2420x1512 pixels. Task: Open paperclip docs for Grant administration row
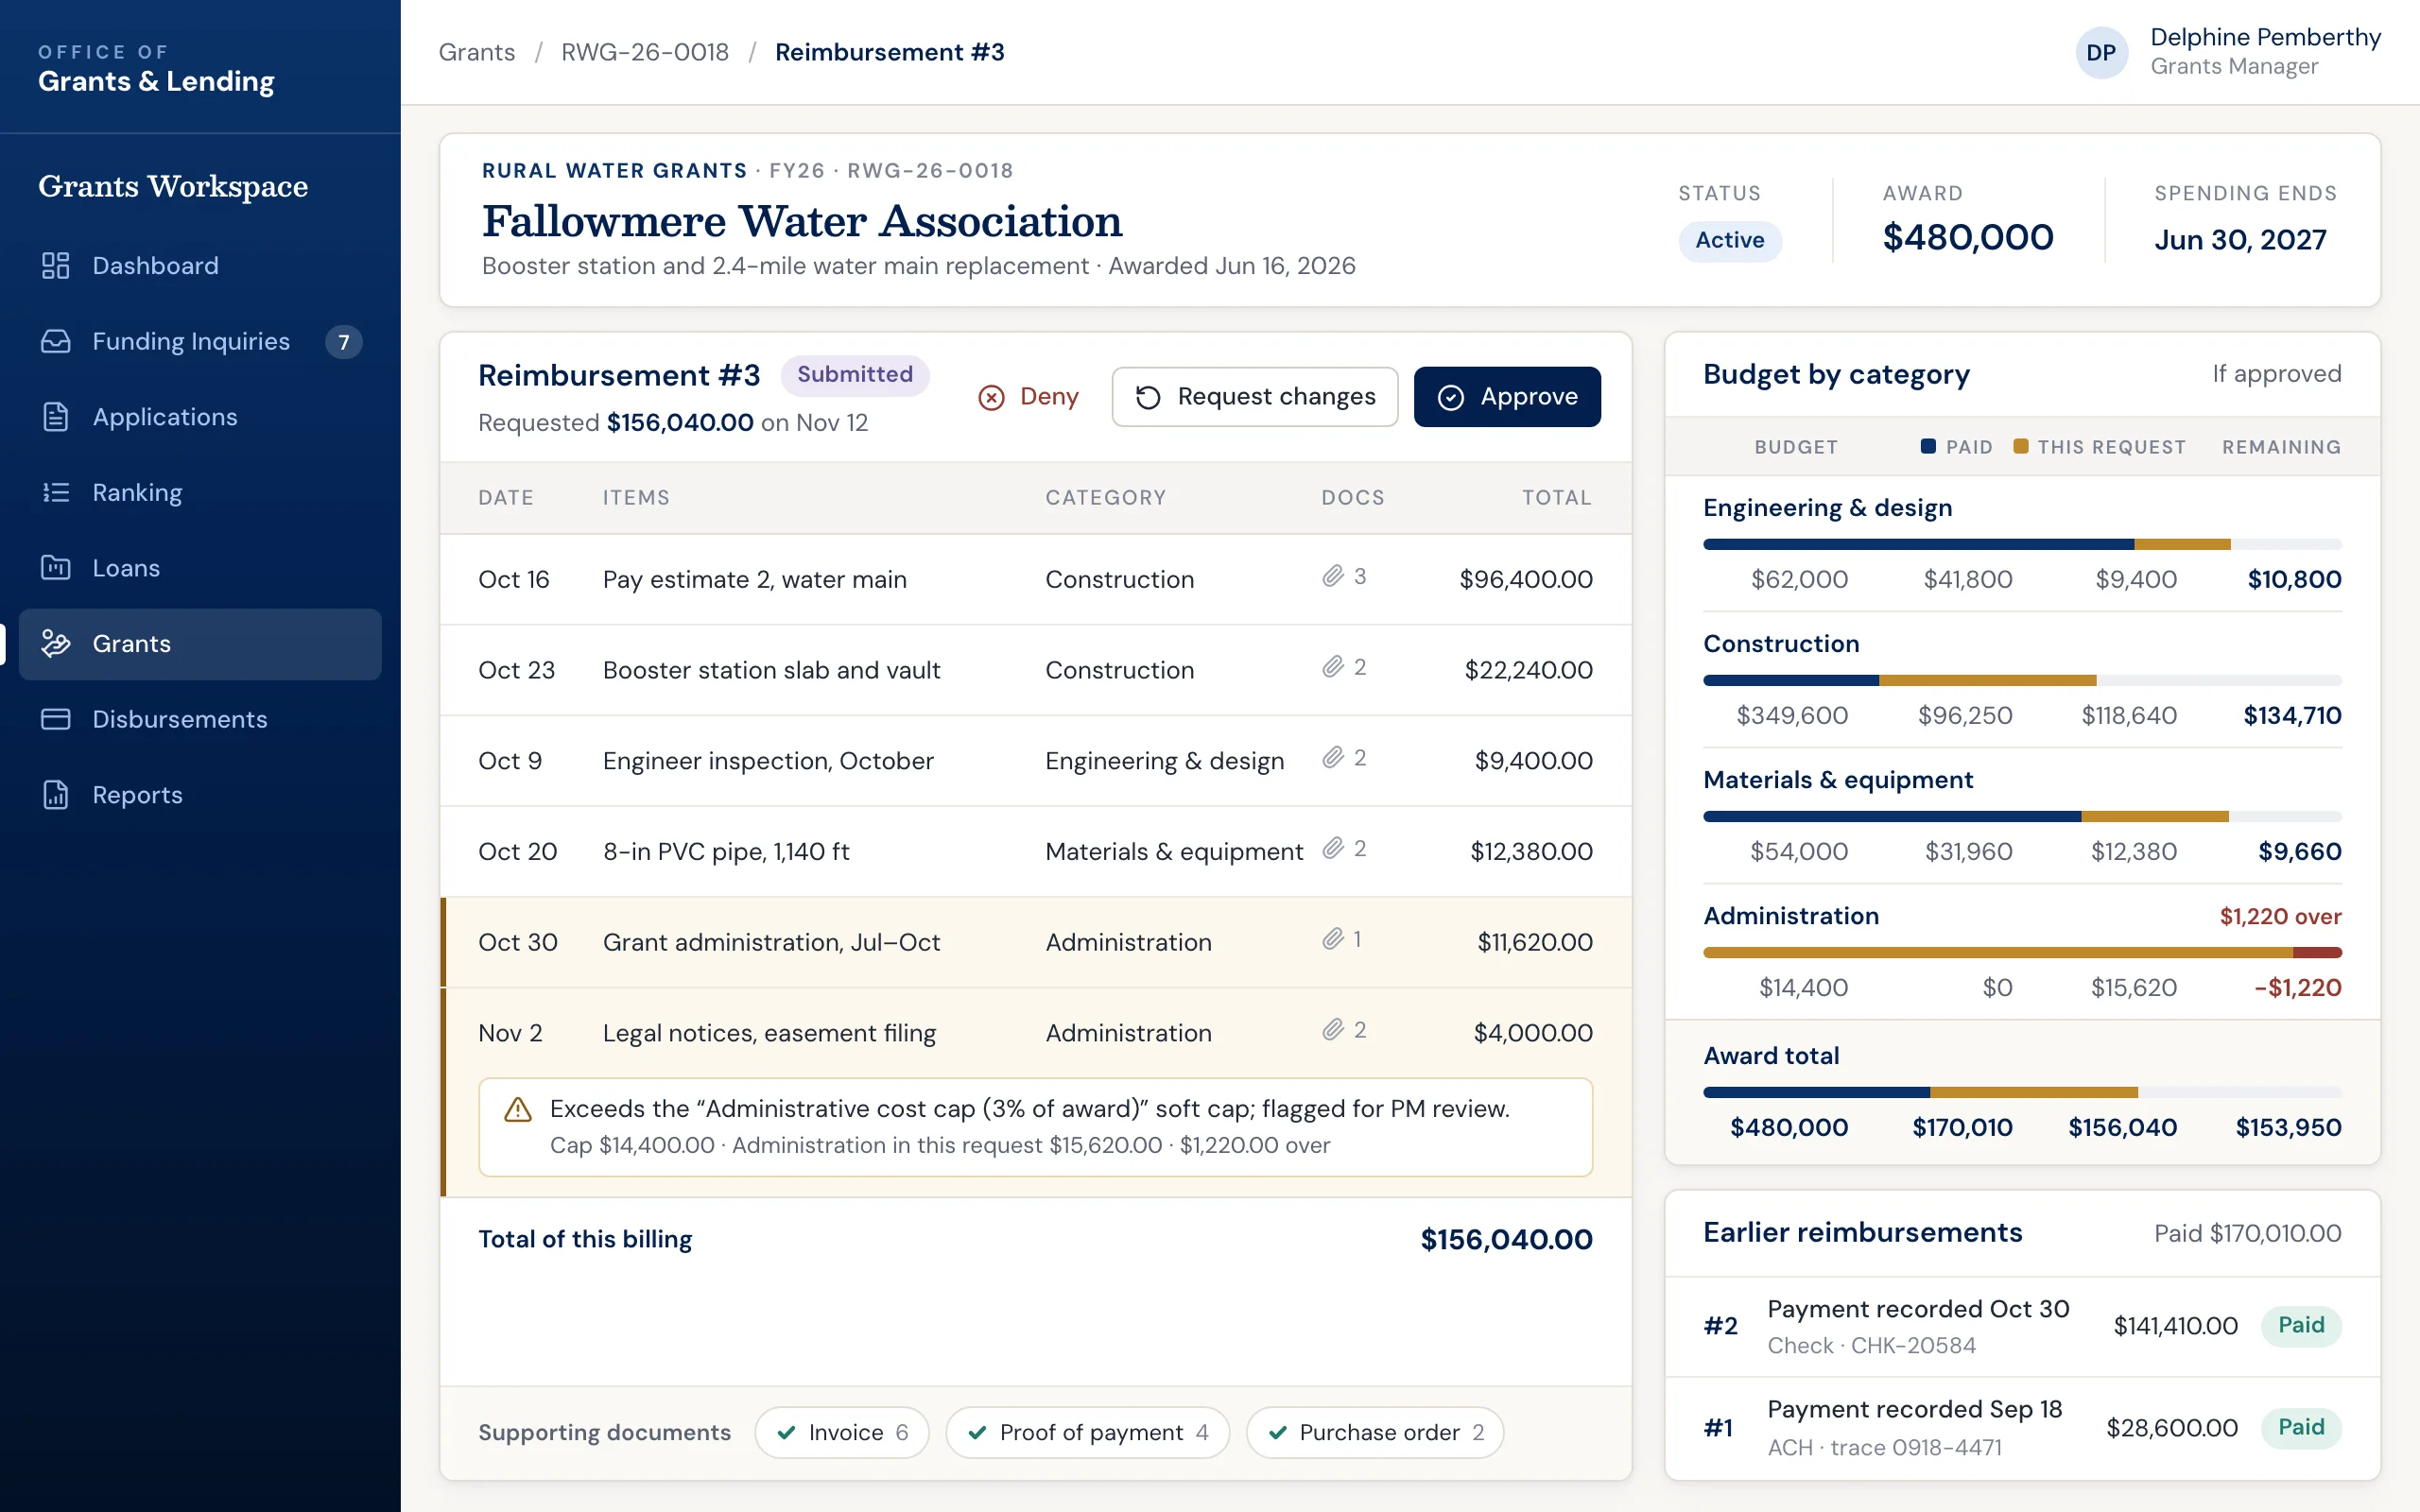click(1332, 939)
